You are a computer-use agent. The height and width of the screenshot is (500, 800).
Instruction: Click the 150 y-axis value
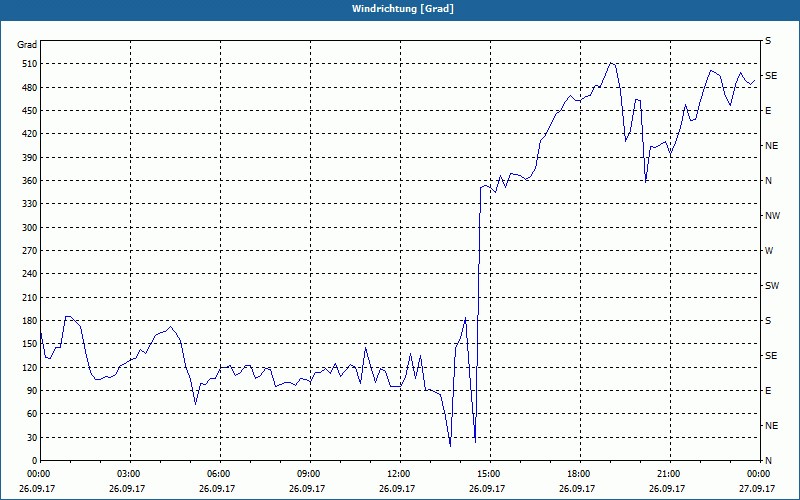click(x=30, y=344)
